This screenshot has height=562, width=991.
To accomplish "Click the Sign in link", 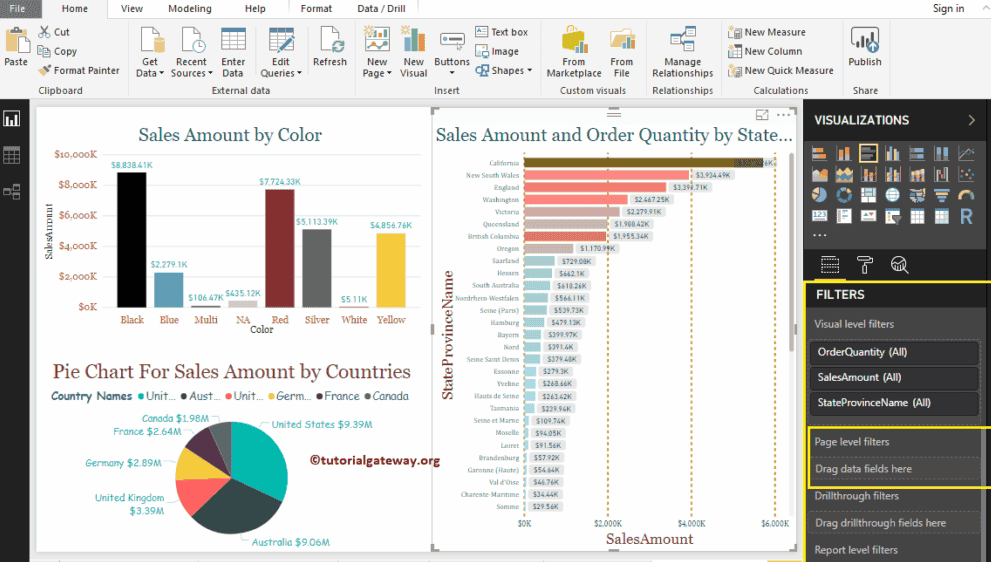I will [948, 8].
